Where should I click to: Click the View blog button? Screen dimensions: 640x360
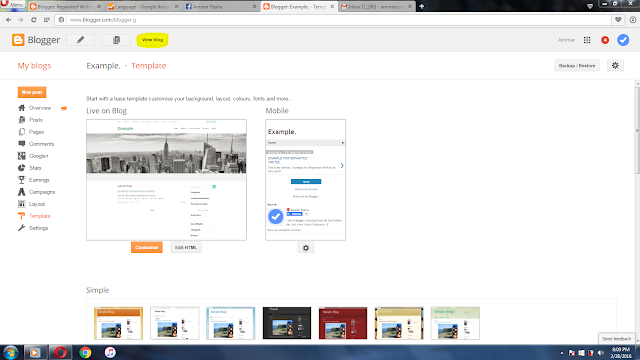(x=152, y=40)
